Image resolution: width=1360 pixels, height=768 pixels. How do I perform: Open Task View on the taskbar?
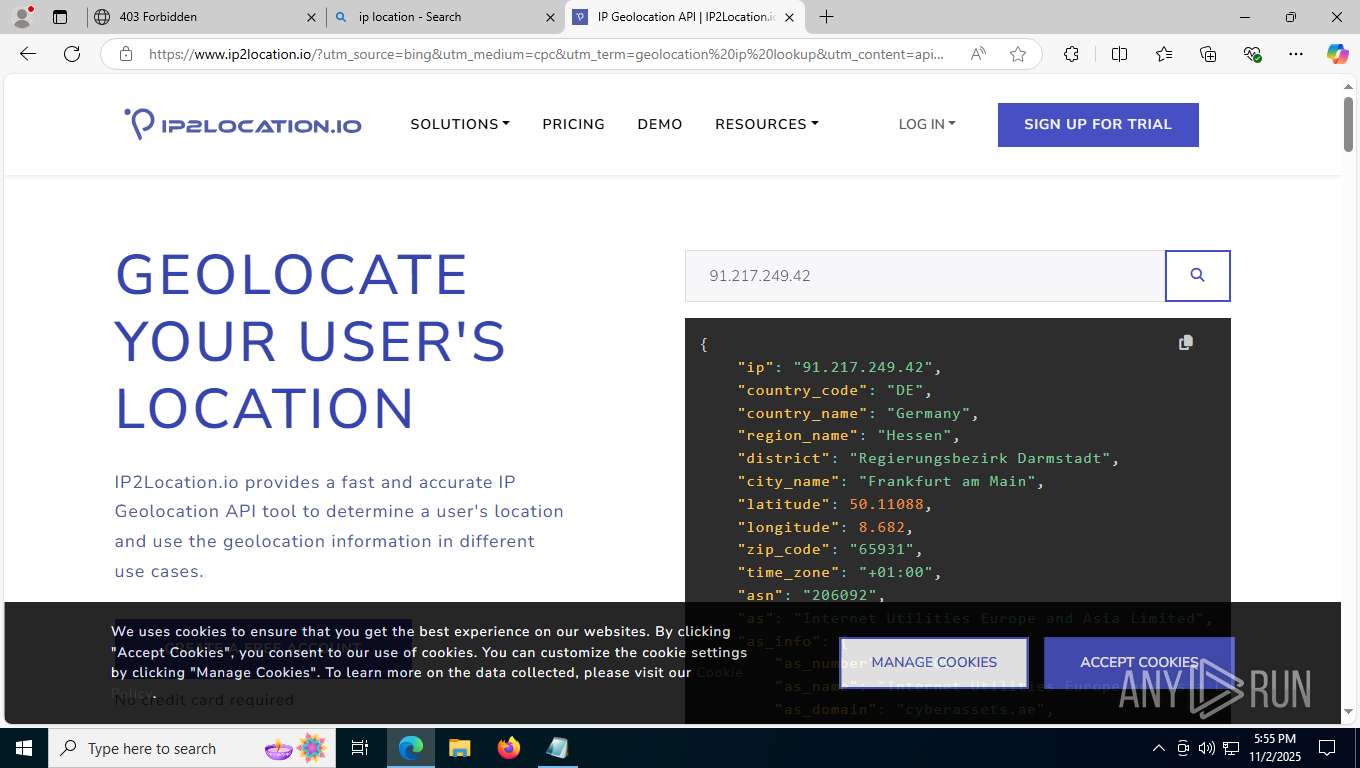[360, 748]
